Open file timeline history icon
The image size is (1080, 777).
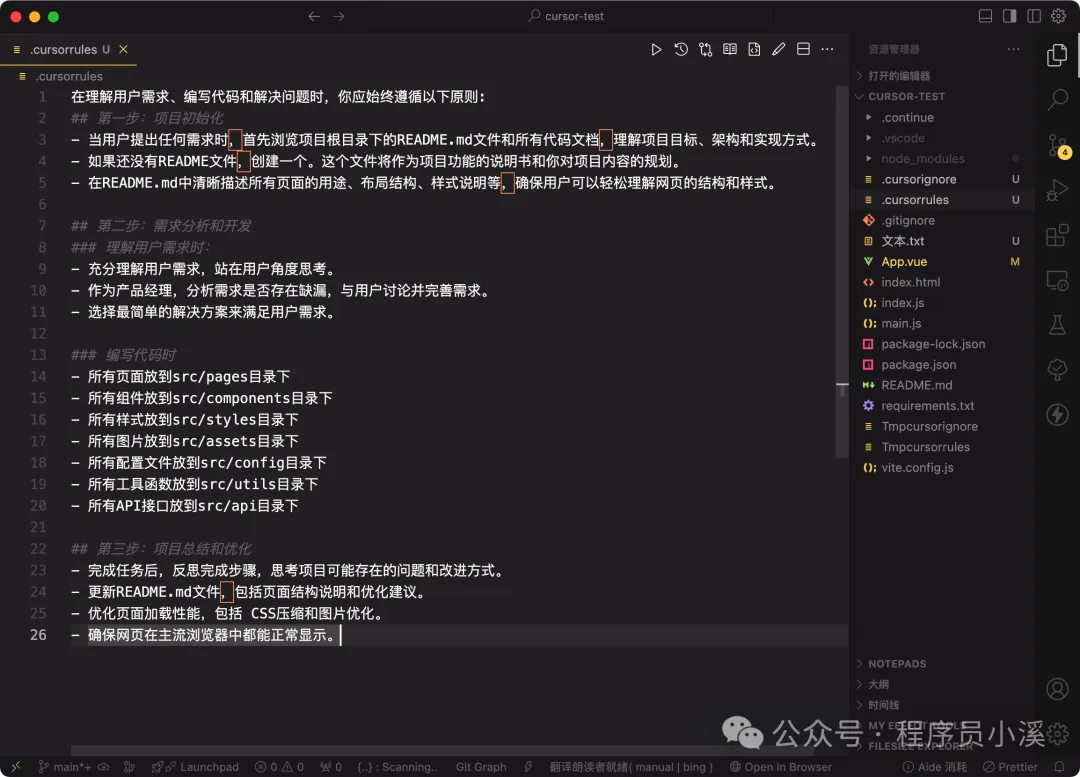point(681,50)
